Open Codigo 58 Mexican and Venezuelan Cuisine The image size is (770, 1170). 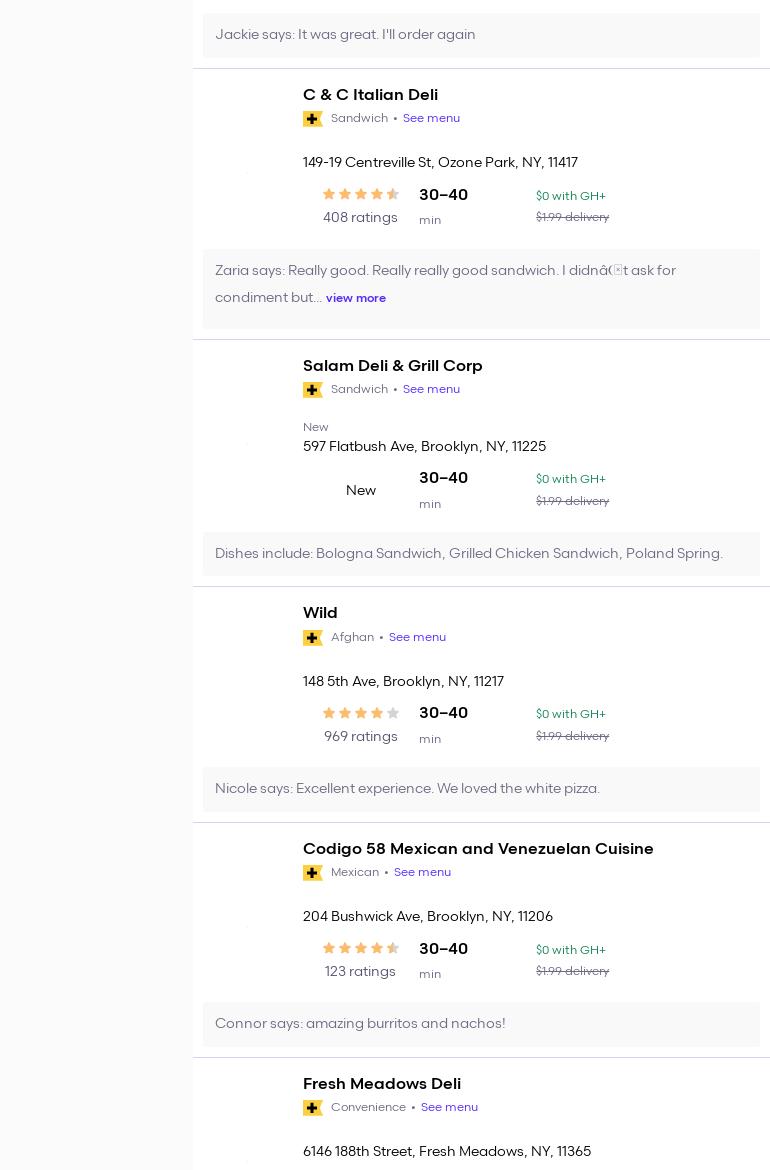pyautogui.click(x=478, y=849)
